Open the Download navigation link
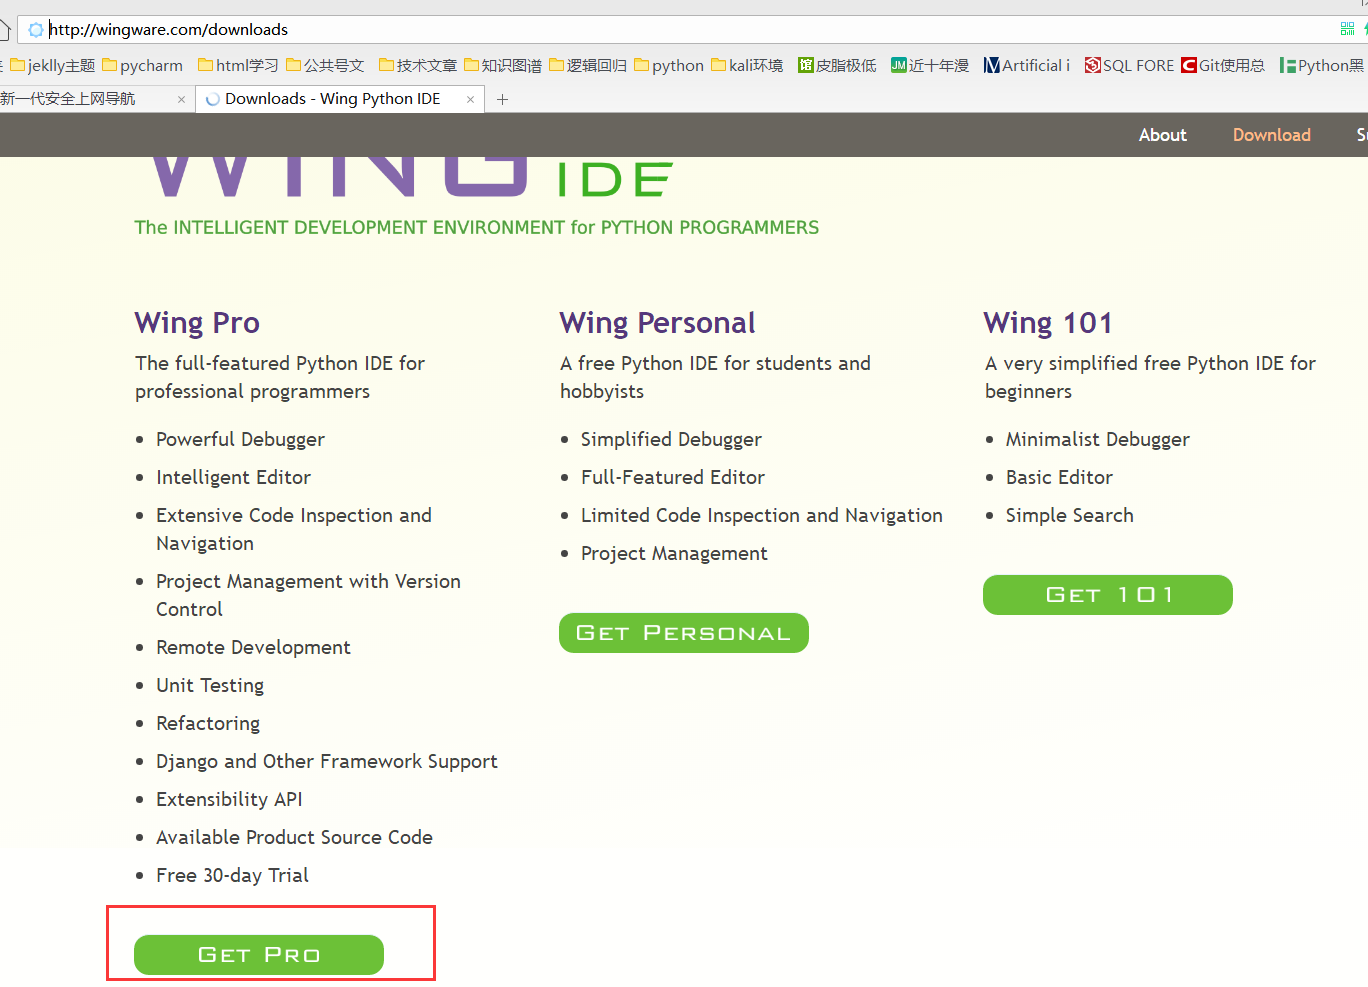Screen dimensions: 1368x987 click(x=1271, y=135)
